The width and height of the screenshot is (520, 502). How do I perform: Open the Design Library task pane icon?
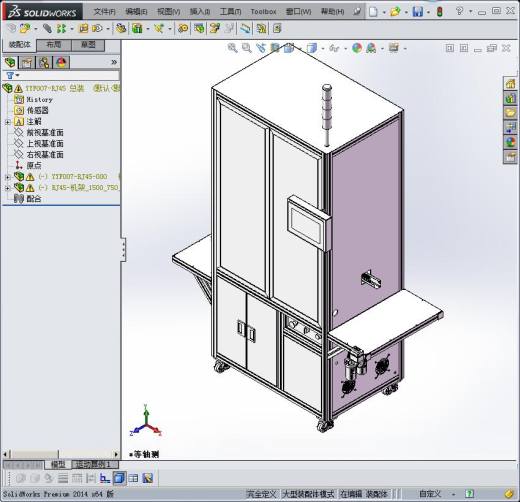pos(510,98)
